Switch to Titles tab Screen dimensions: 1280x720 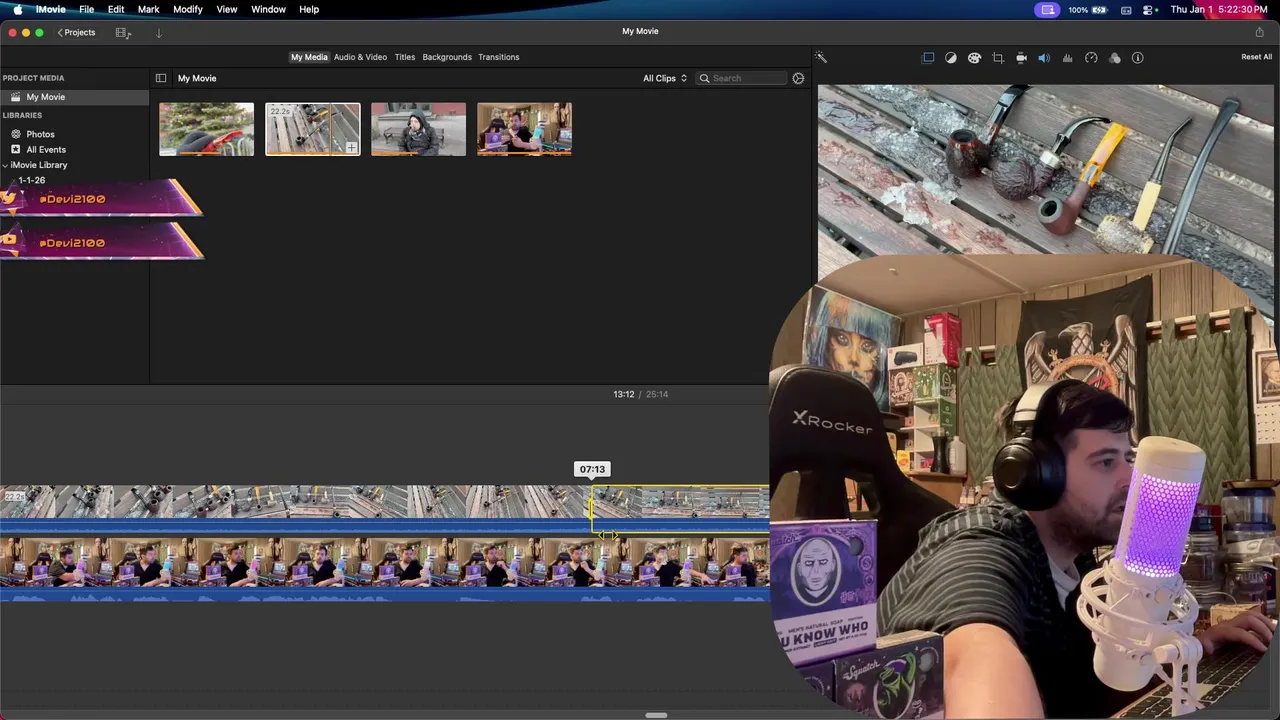coord(404,57)
